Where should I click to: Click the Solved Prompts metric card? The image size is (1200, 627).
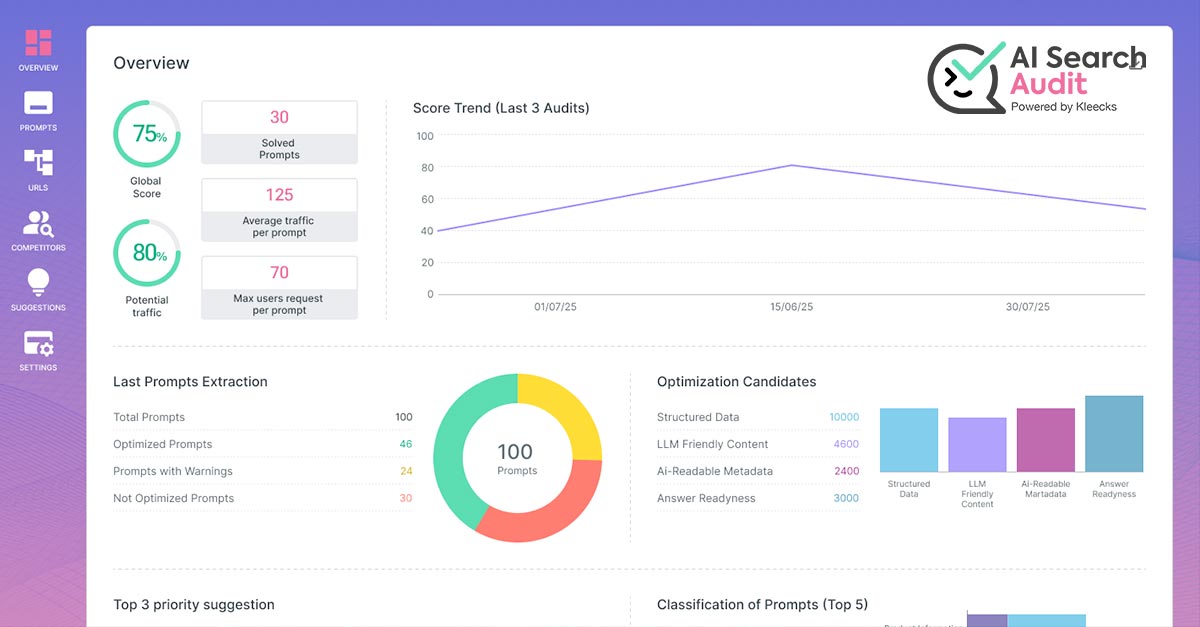(x=279, y=131)
